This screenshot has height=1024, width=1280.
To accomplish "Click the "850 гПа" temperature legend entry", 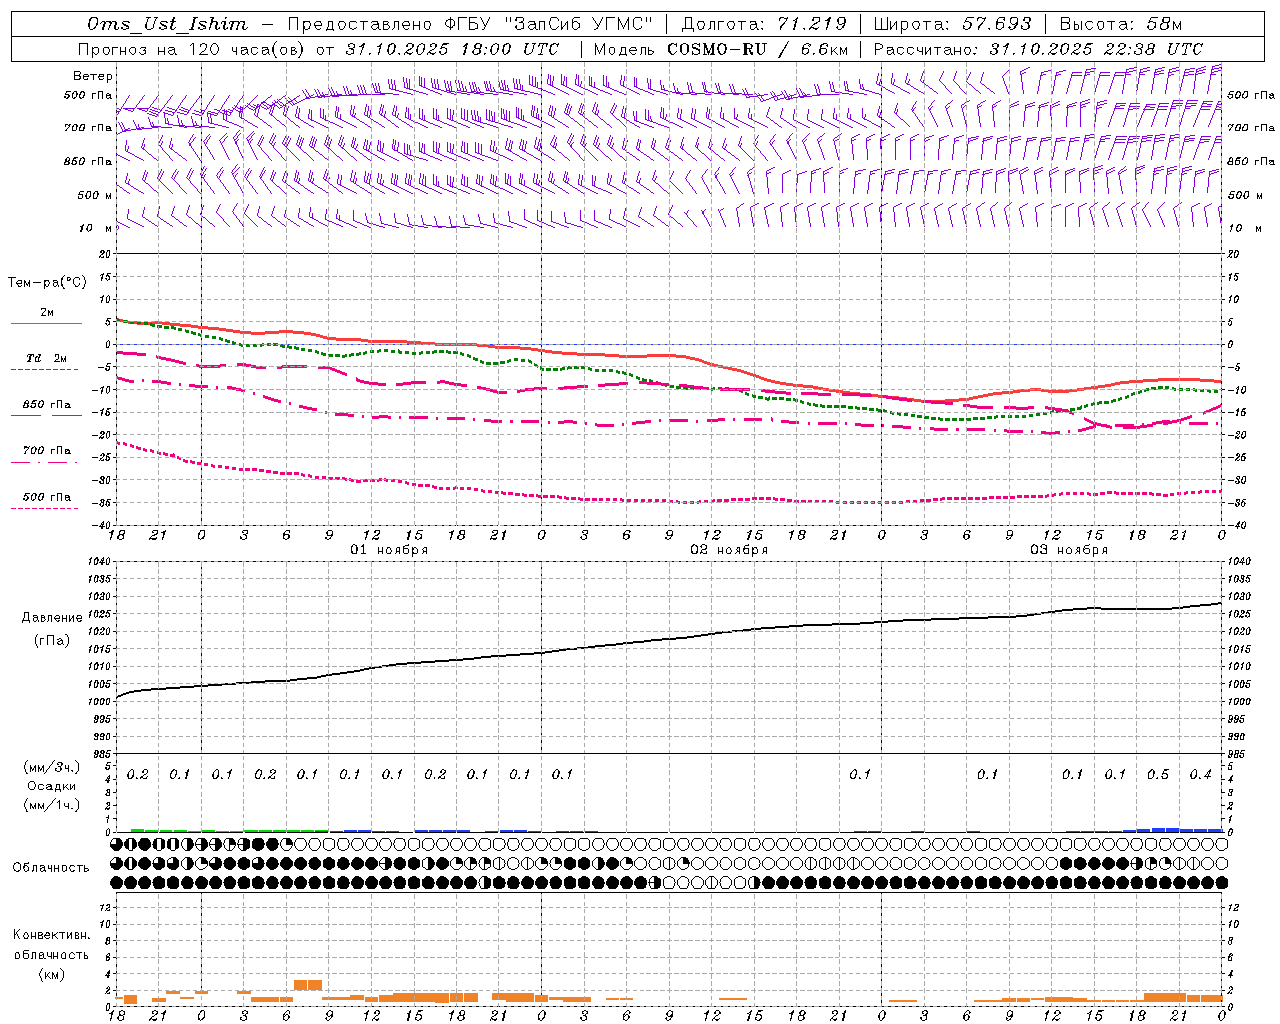I will (46, 405).
